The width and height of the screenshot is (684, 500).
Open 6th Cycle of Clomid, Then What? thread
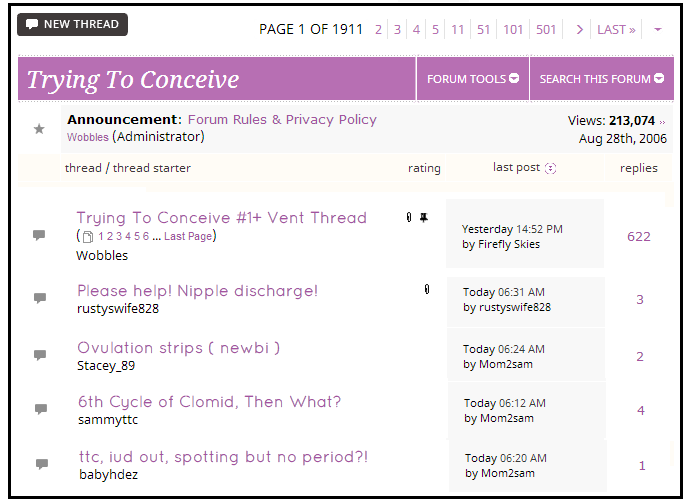(209, 401)
